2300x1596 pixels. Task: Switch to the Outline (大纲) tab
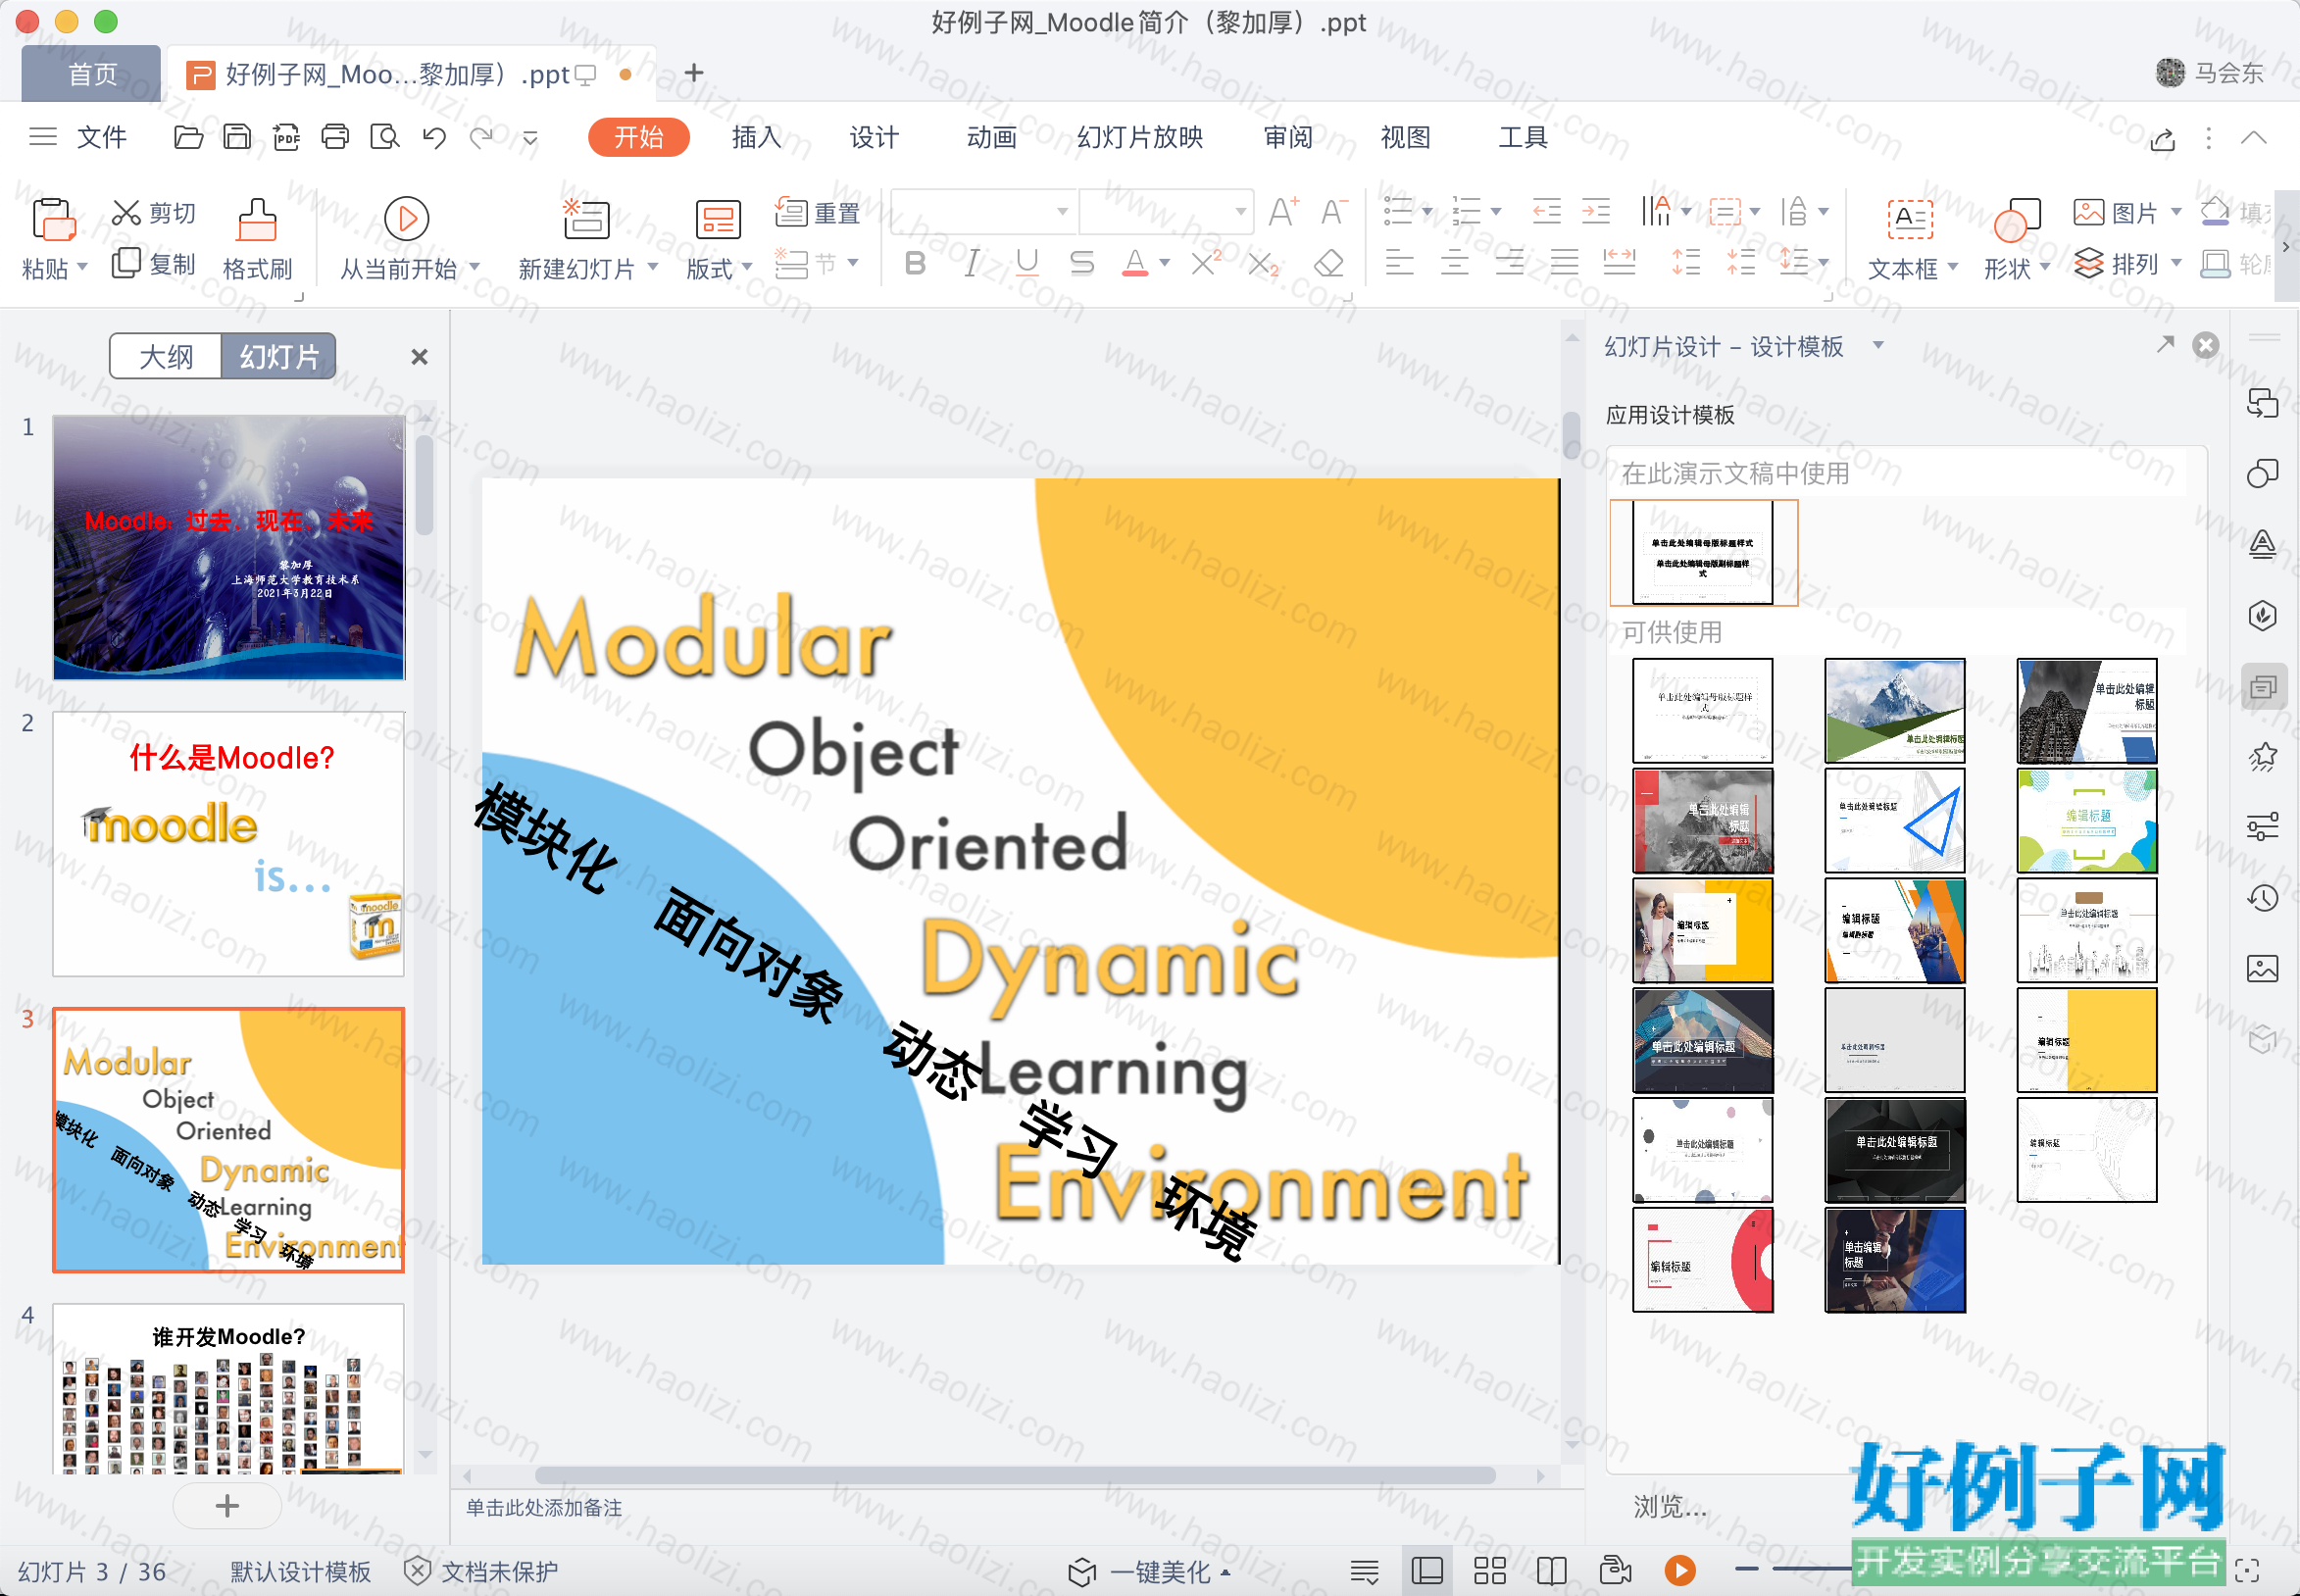pos(166,357)
